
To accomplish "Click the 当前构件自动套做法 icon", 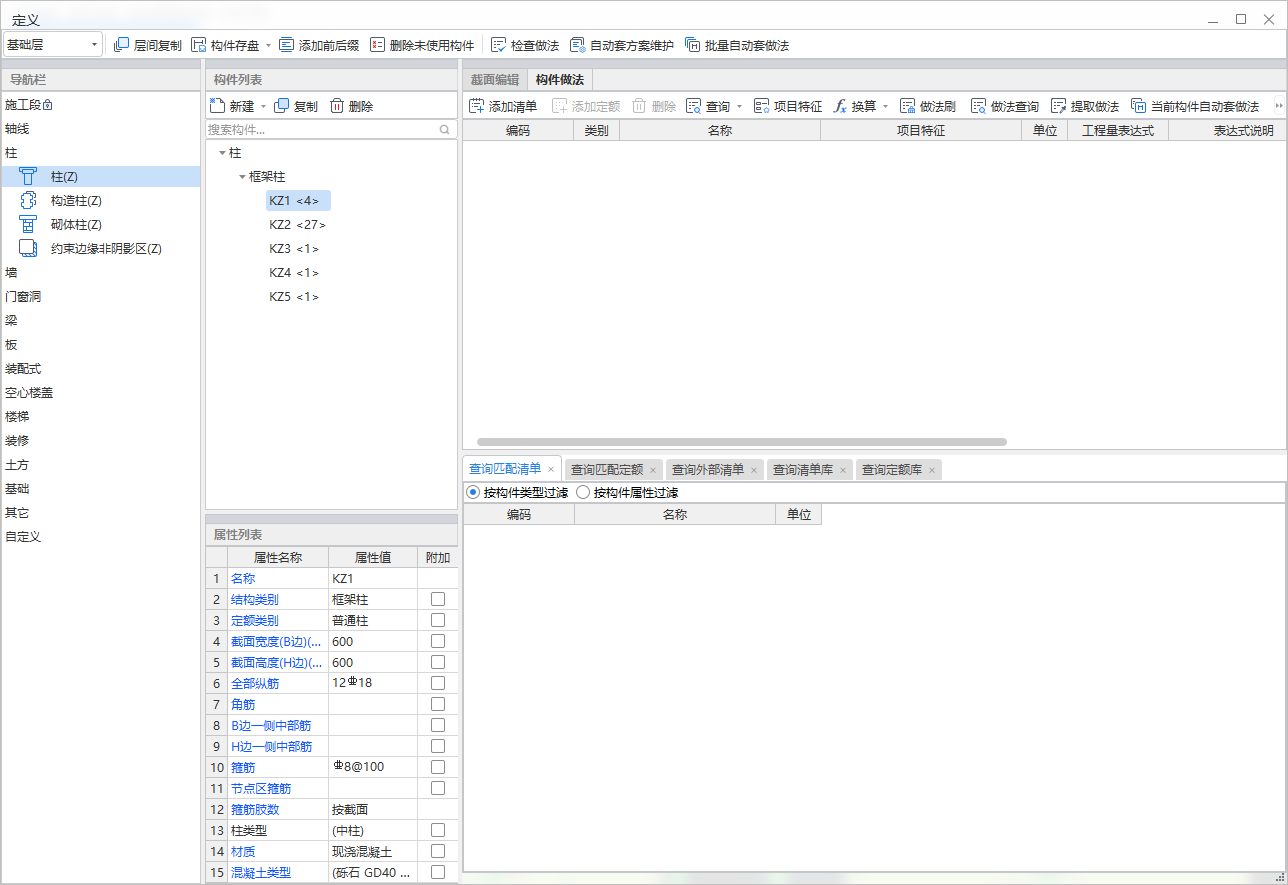I will [1138, 106].
